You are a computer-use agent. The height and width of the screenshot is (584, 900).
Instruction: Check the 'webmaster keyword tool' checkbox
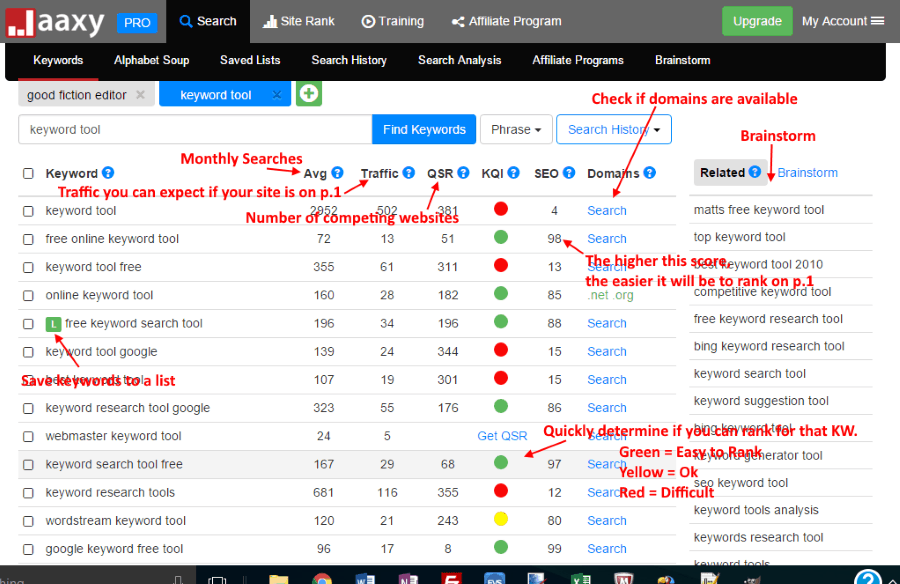click(28, 436)
